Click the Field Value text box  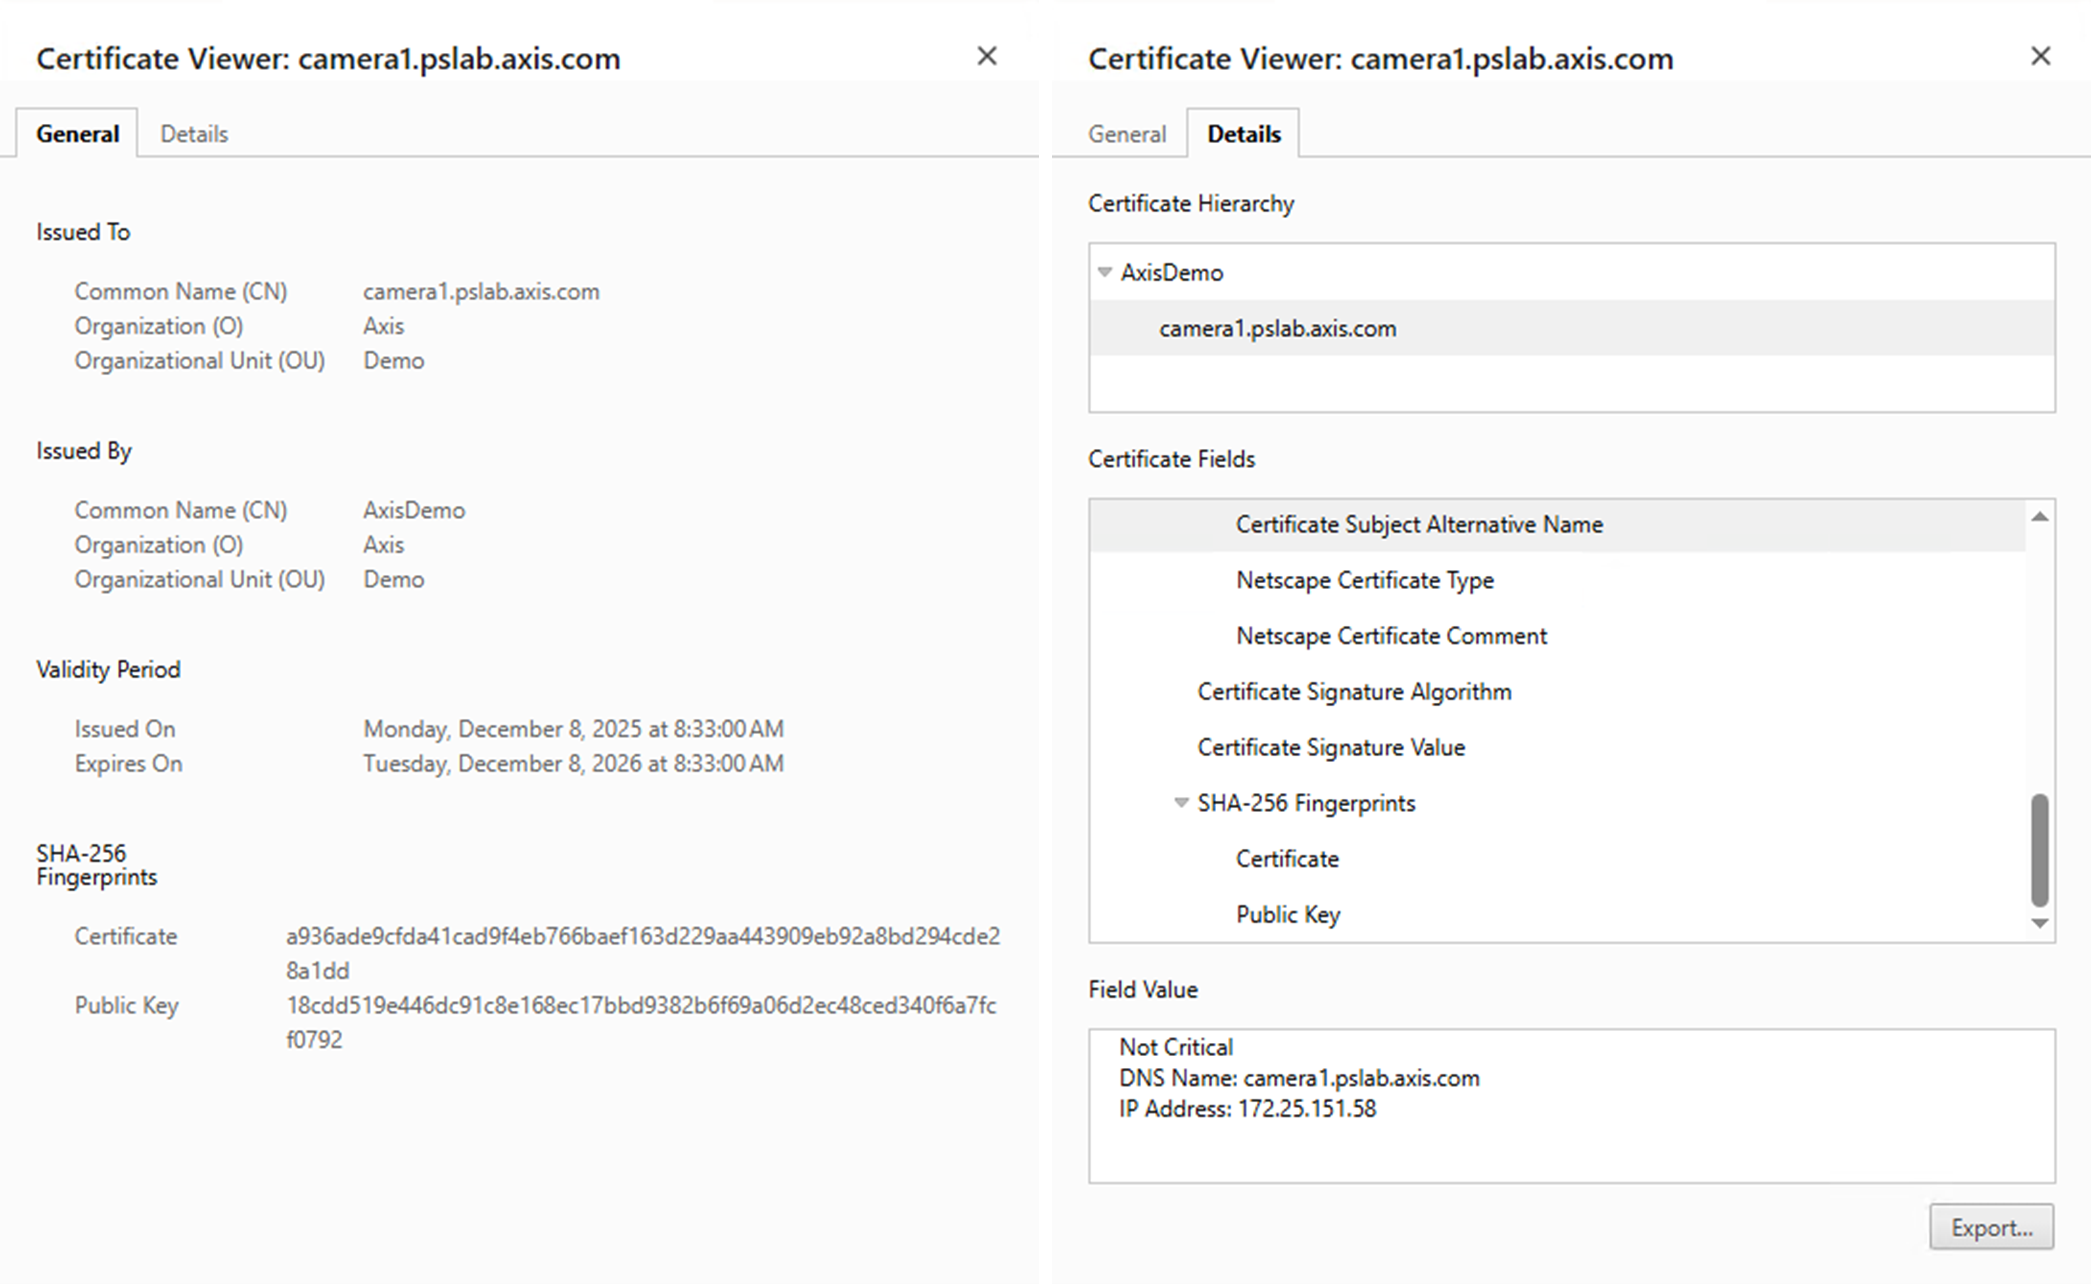point(1570,1105)
